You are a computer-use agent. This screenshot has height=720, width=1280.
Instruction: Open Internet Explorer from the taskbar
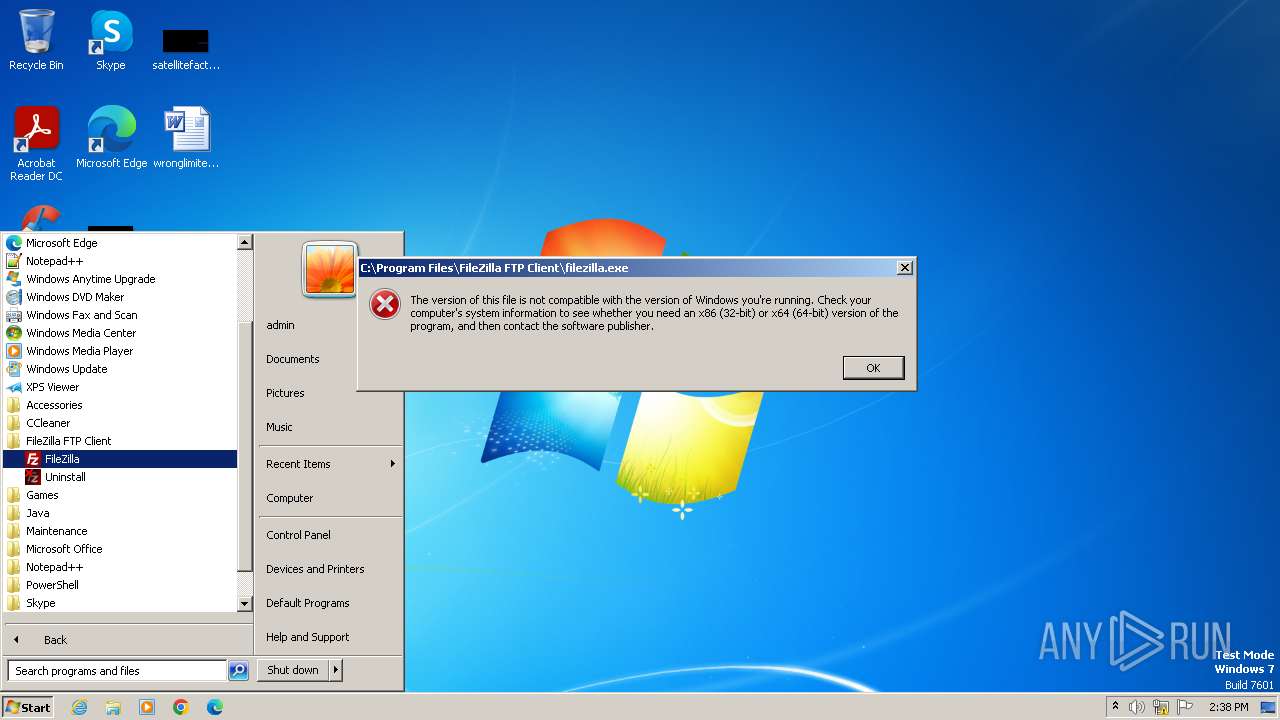(x=79, y=707)
